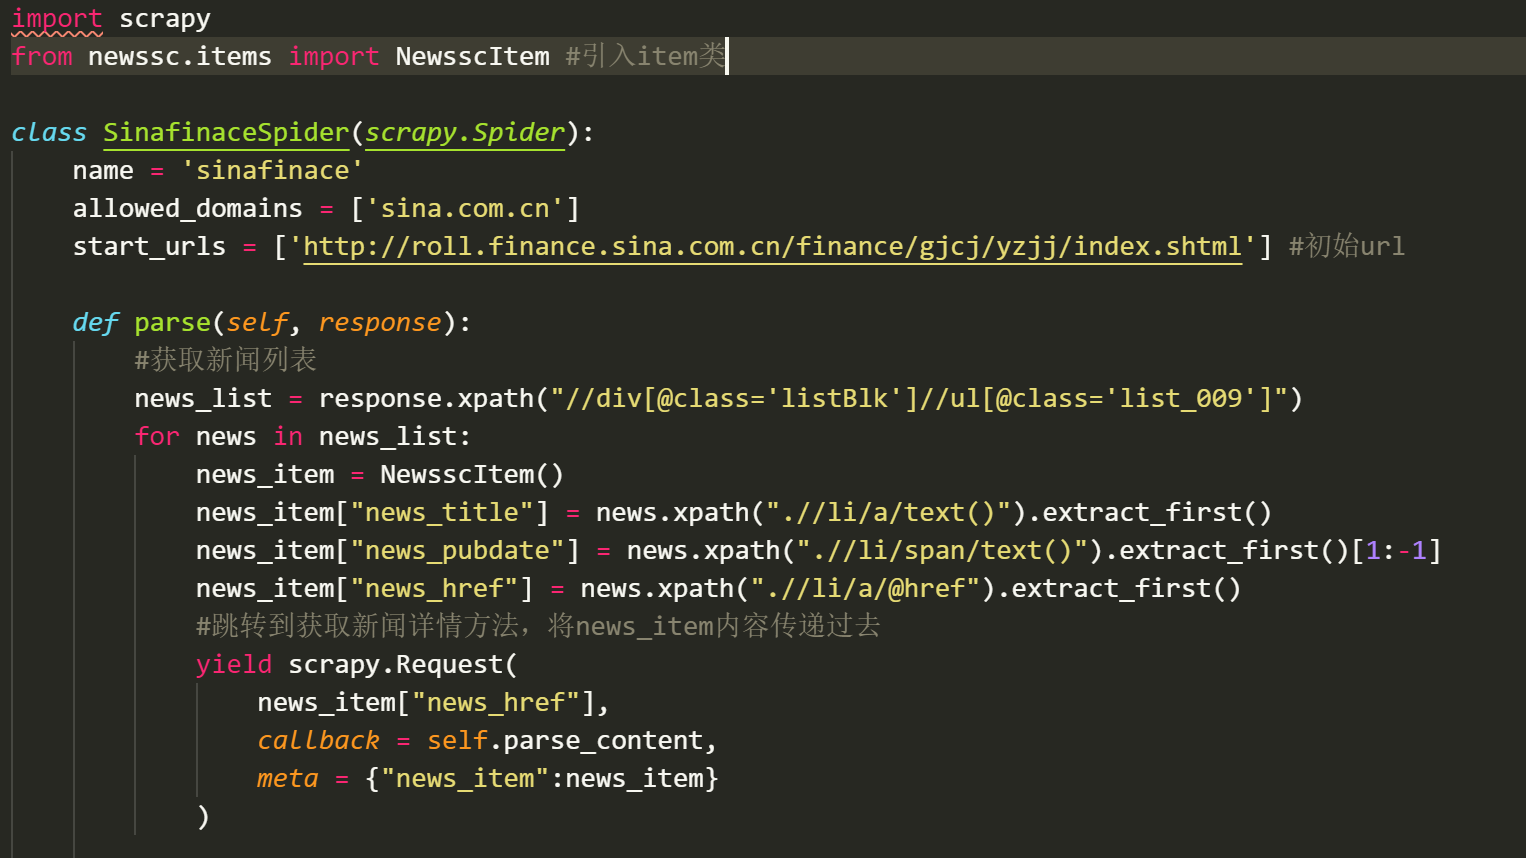The image size is (1526, 858).
Task: Click the #获取新闻列表 comment line
Action: click(x=225, y=360)
